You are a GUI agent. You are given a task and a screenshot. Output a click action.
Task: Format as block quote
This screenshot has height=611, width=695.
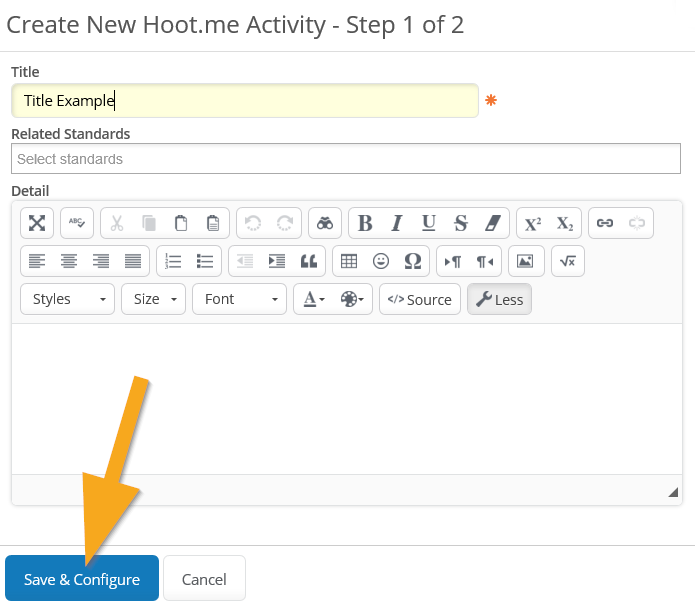point(309,261)
